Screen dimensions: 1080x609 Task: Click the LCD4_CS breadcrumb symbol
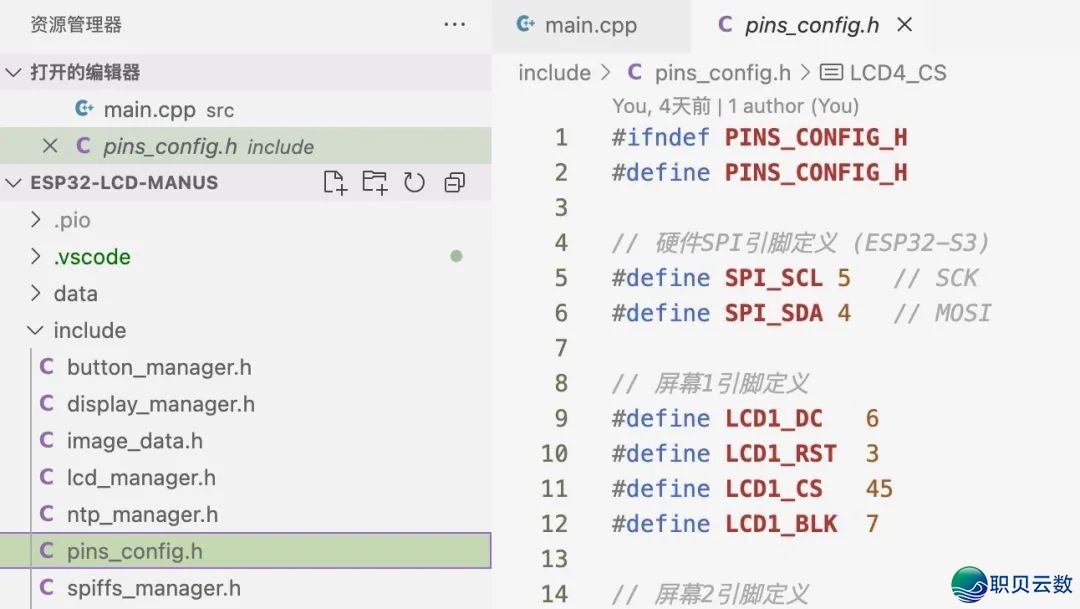(x=896, y=73)
